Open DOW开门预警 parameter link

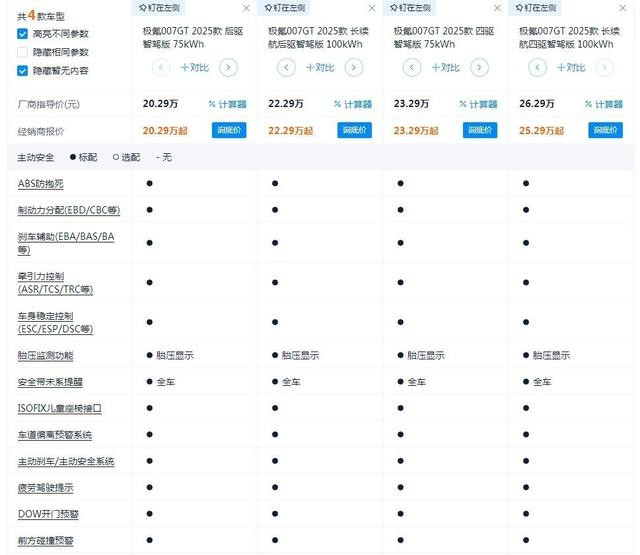pyautogui.click(x=48, y=514)
